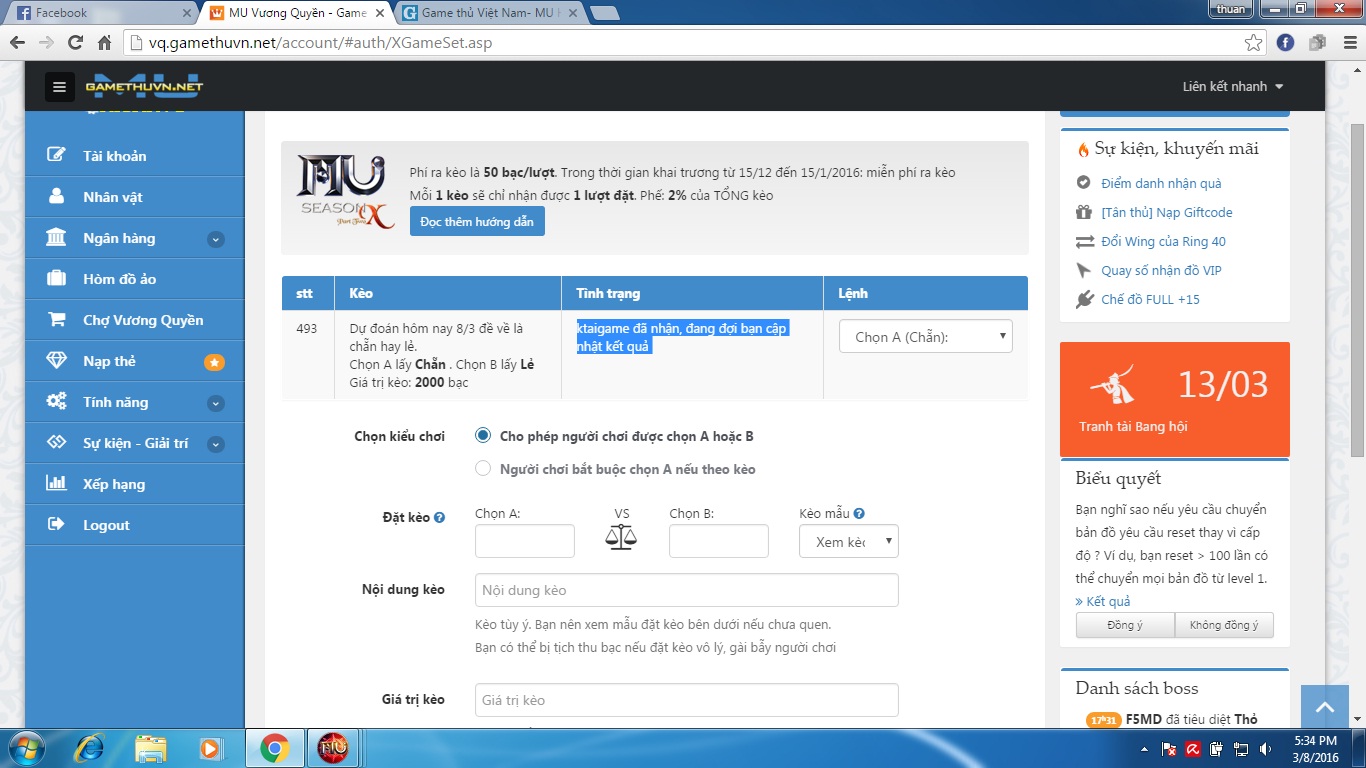Click the scroll-to-top arrow button
Viewport: 1366px width, 768px height.
coord(1325,708)
